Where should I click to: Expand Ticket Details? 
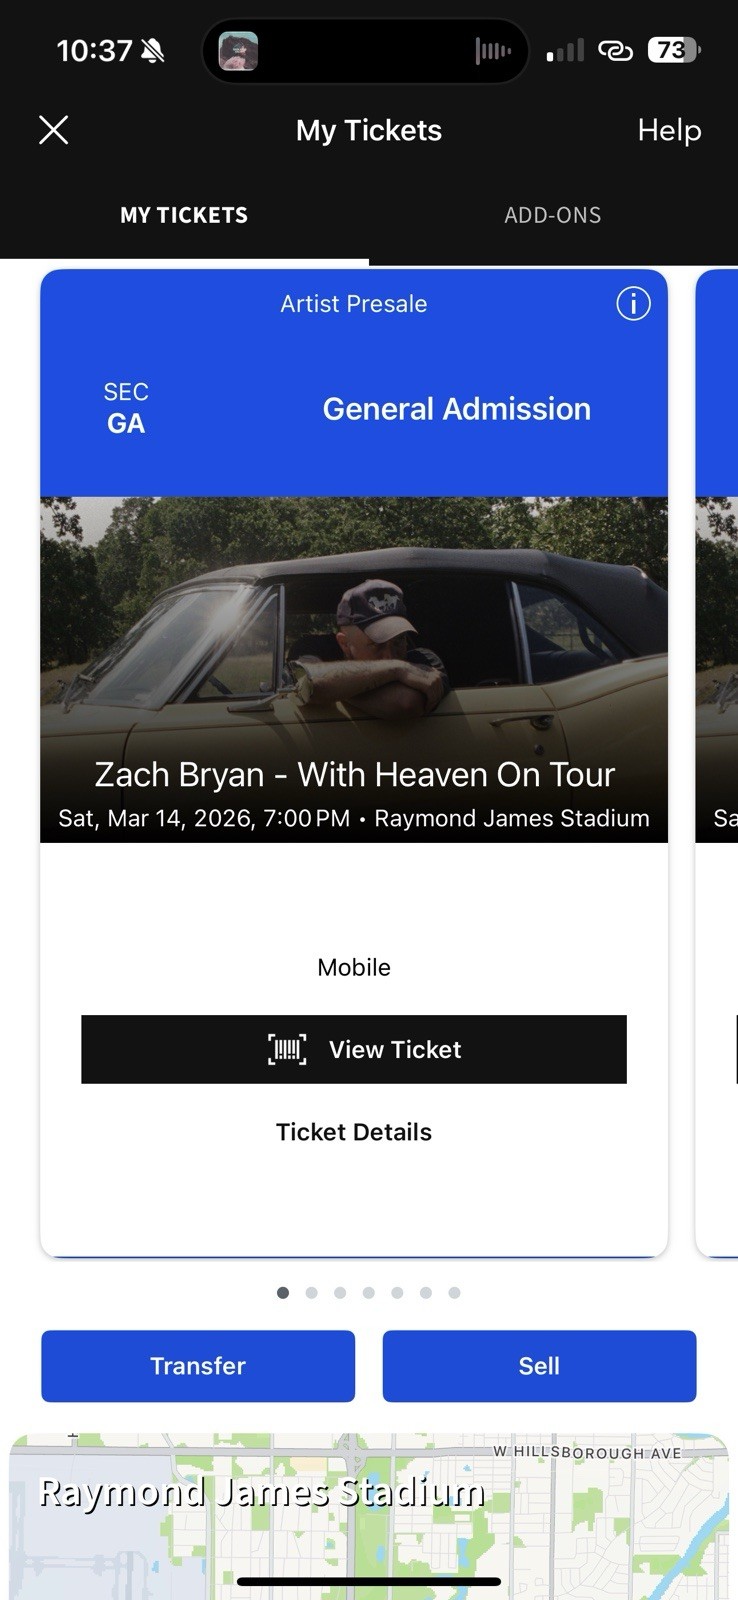point(353,1131)
